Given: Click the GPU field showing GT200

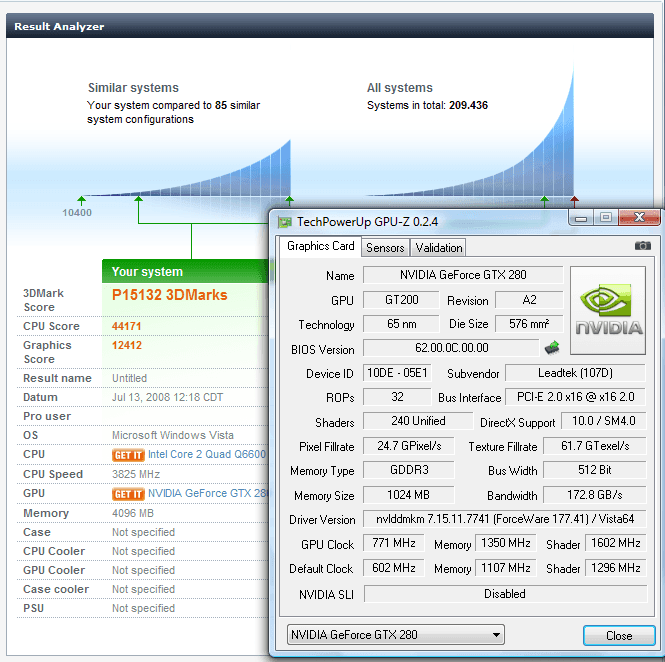Looking at the screenshot, I should tap(401, 300).
